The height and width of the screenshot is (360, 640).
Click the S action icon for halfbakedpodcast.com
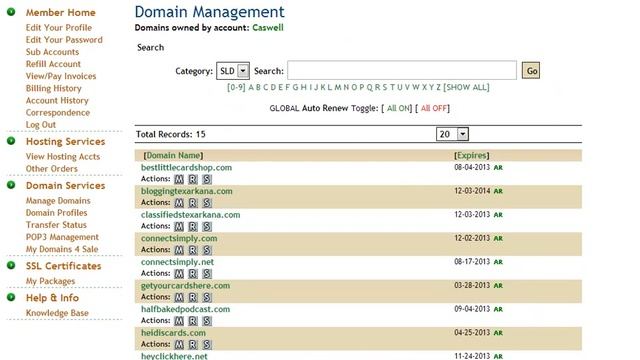coord(207,321)
